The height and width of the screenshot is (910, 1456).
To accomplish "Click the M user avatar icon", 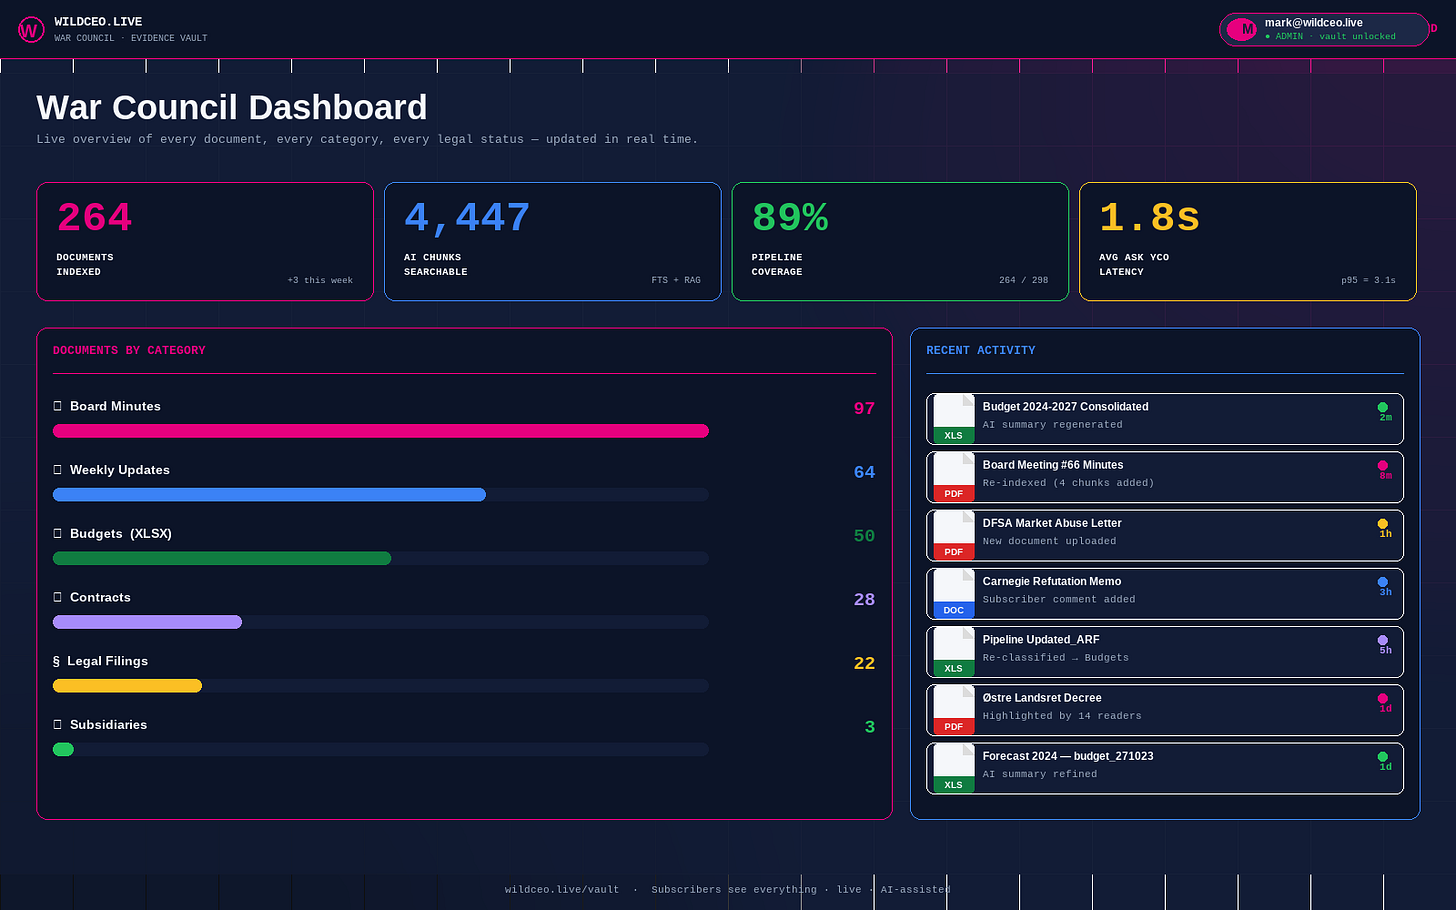I will 1242,30.
